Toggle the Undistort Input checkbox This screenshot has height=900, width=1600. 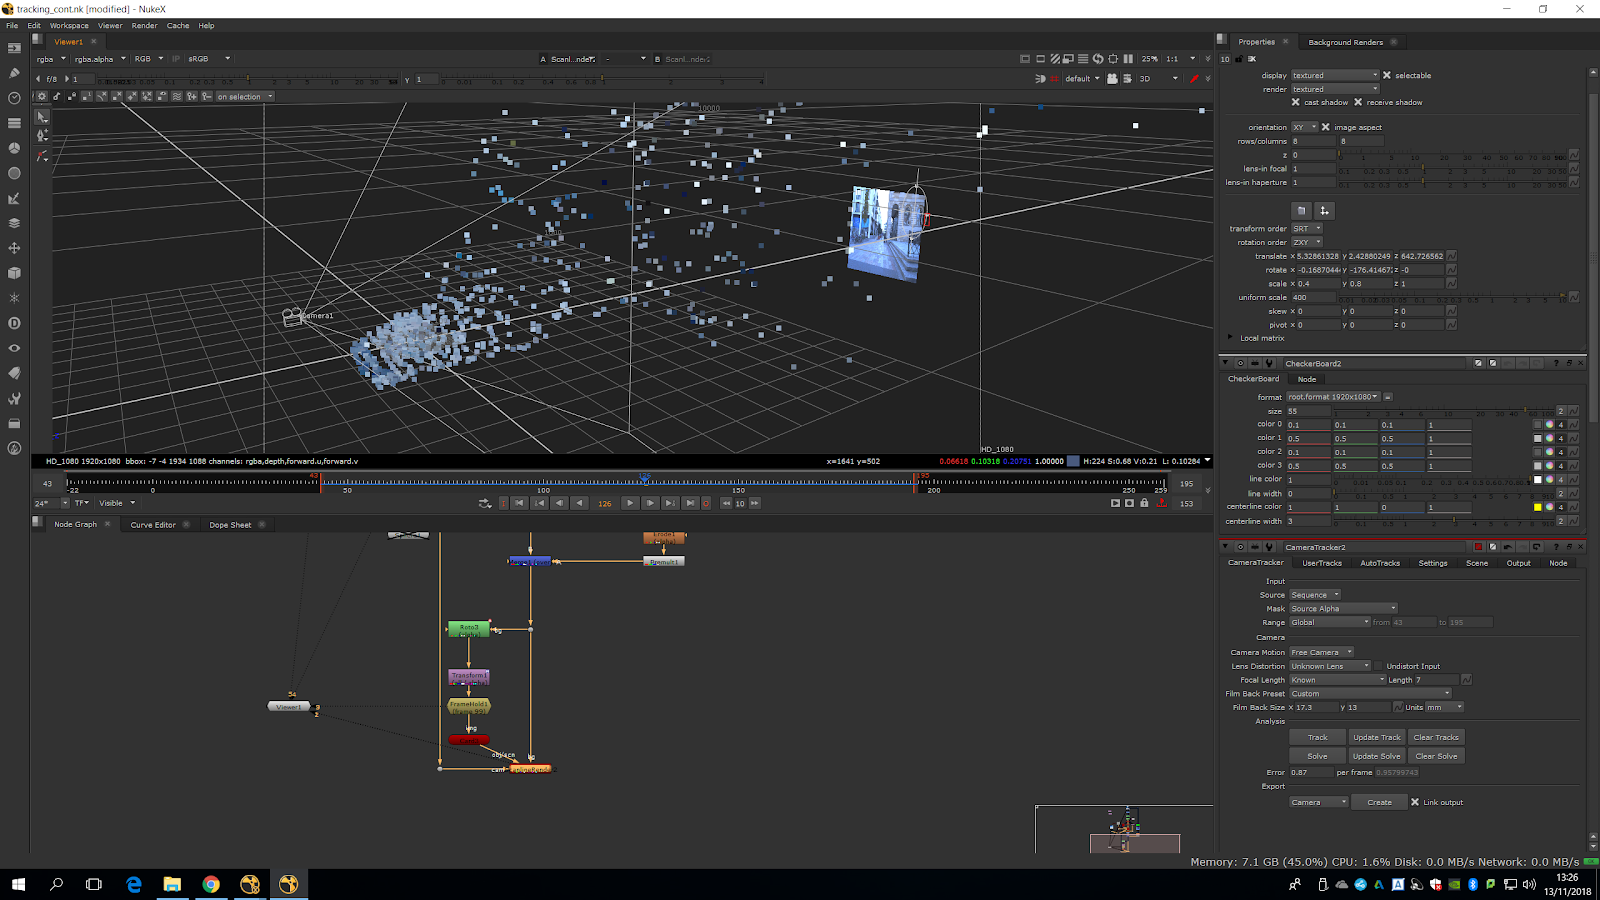pyautogui.click(x=1378, y=666)
